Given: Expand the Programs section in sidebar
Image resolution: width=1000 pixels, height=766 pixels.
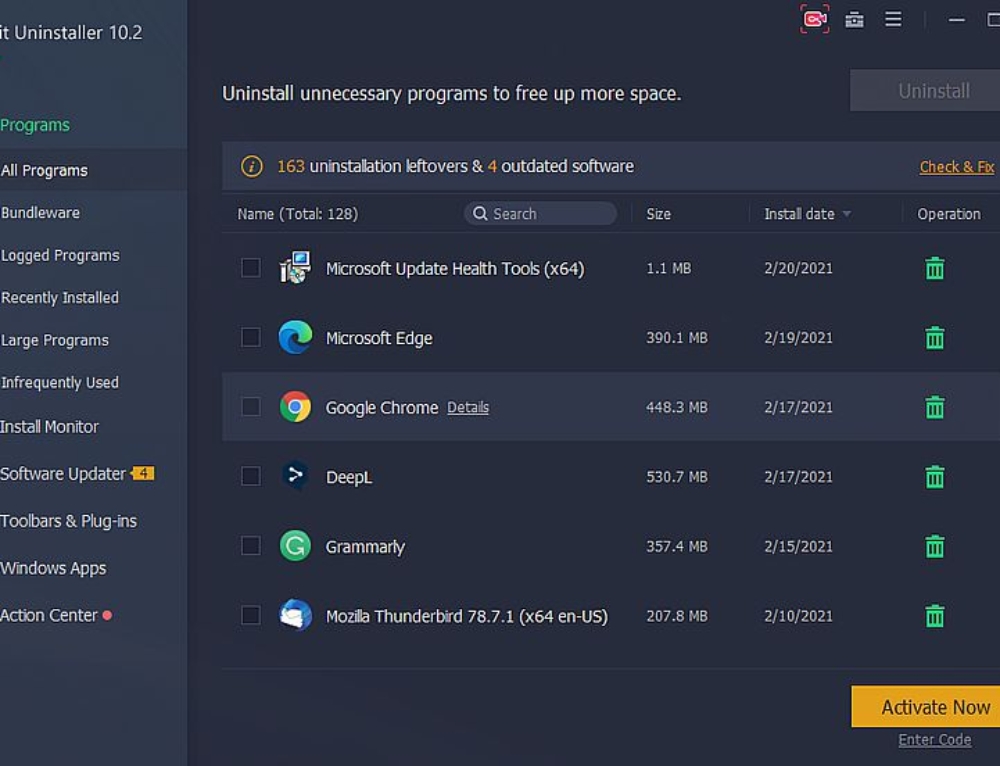Looking at the screenshot, I should (35, 125).
